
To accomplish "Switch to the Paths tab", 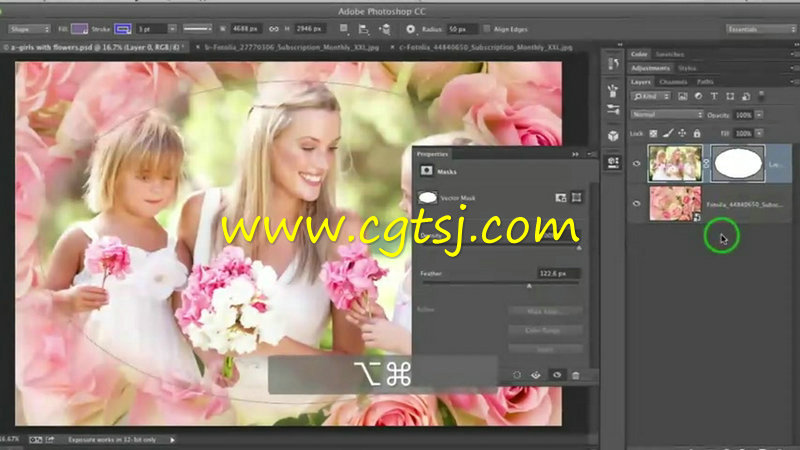I will [705, 82].
